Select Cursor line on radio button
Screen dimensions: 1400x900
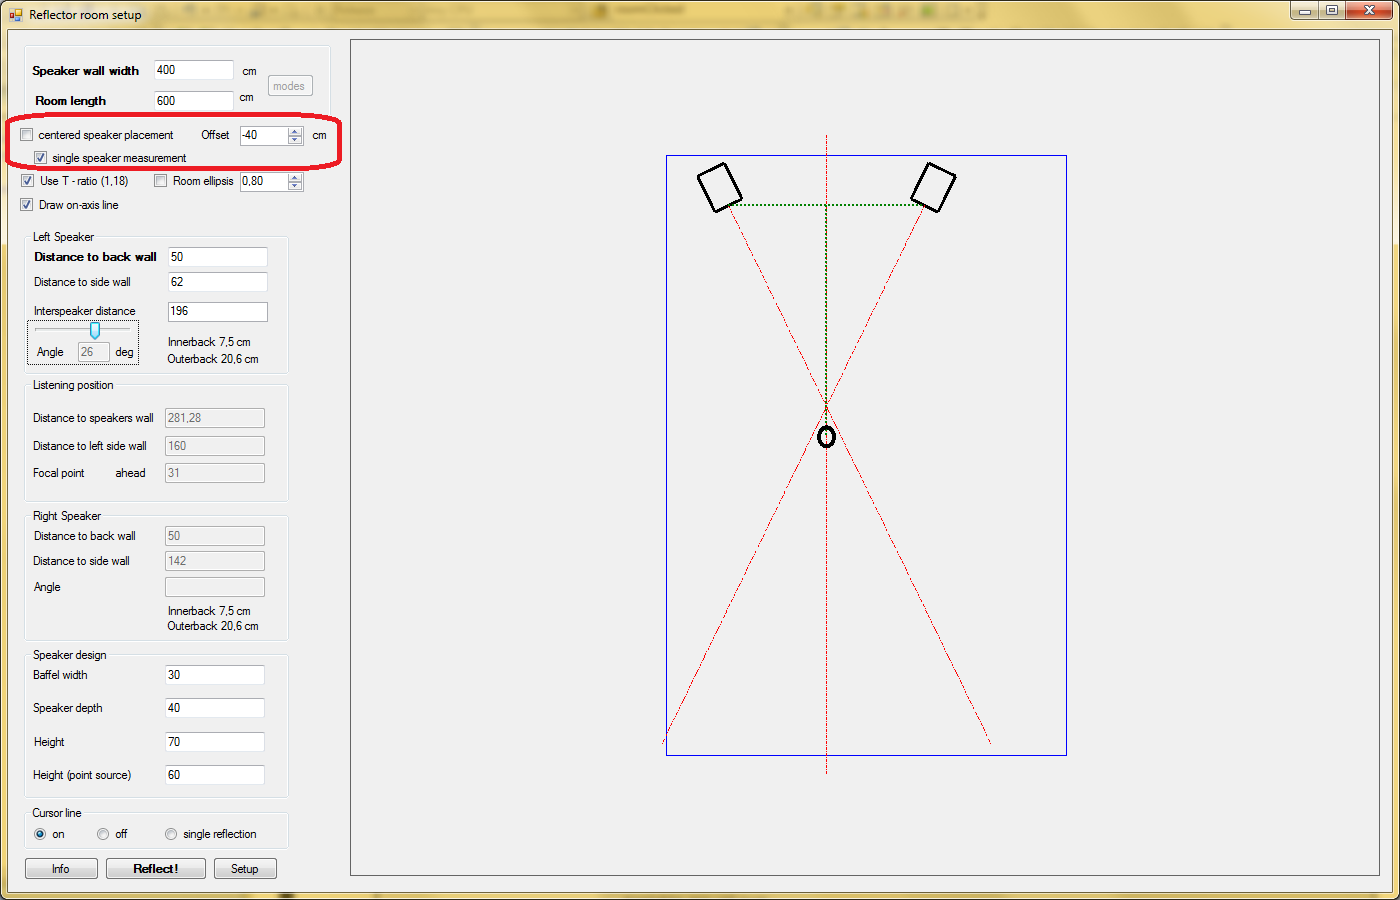point(40,834)
